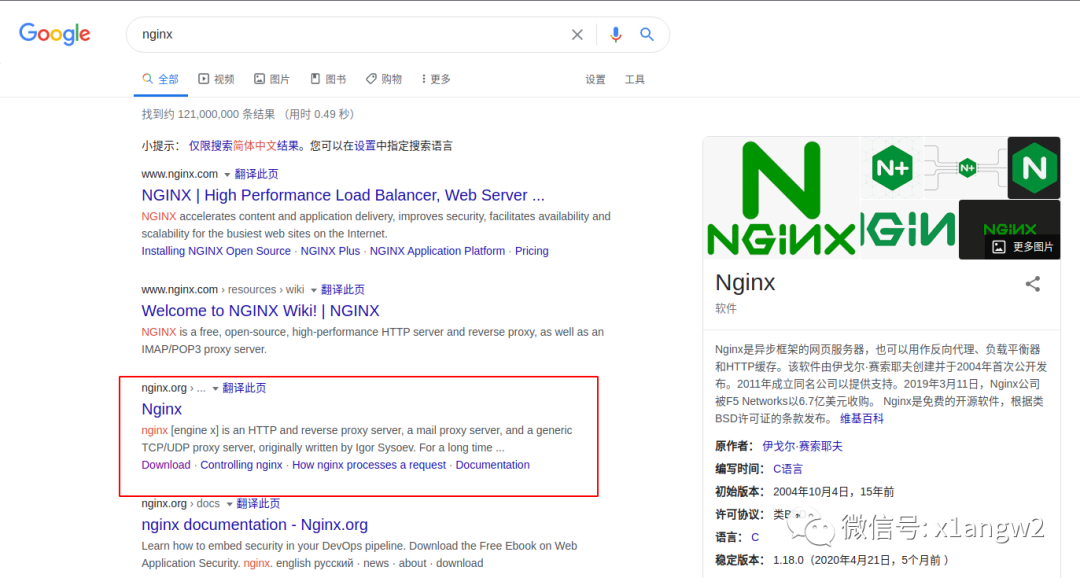Image resolution: width=1080 pixels, height=578 pixels.
Task: Click the Google logo
Action: [54, 34]
